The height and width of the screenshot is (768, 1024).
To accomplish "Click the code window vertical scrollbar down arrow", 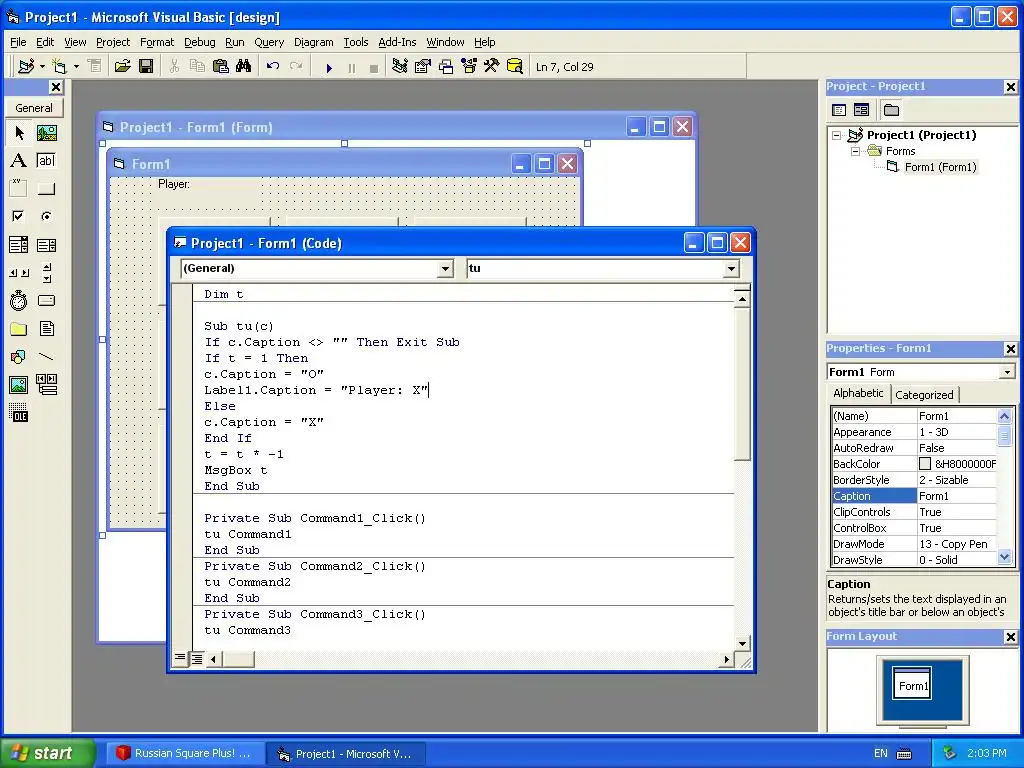I will coord(742,643).
